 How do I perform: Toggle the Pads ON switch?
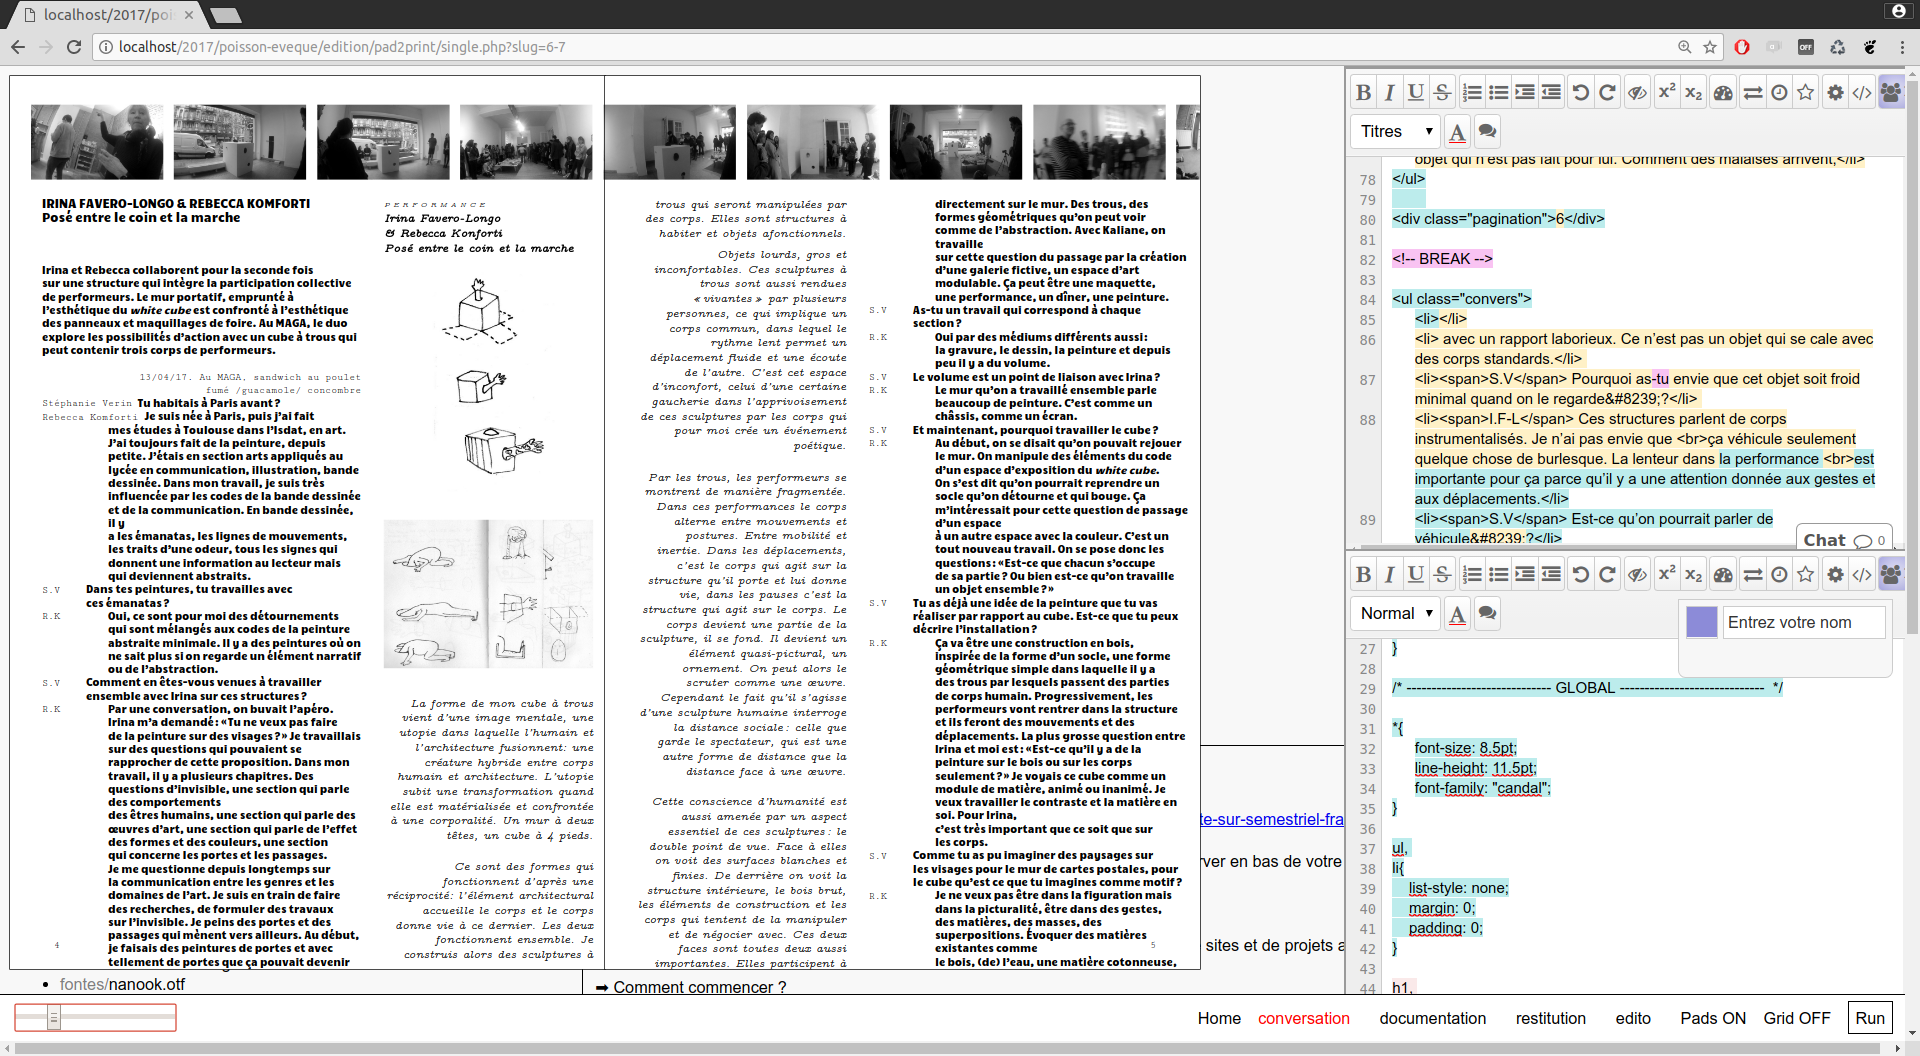point(1712,1018)
